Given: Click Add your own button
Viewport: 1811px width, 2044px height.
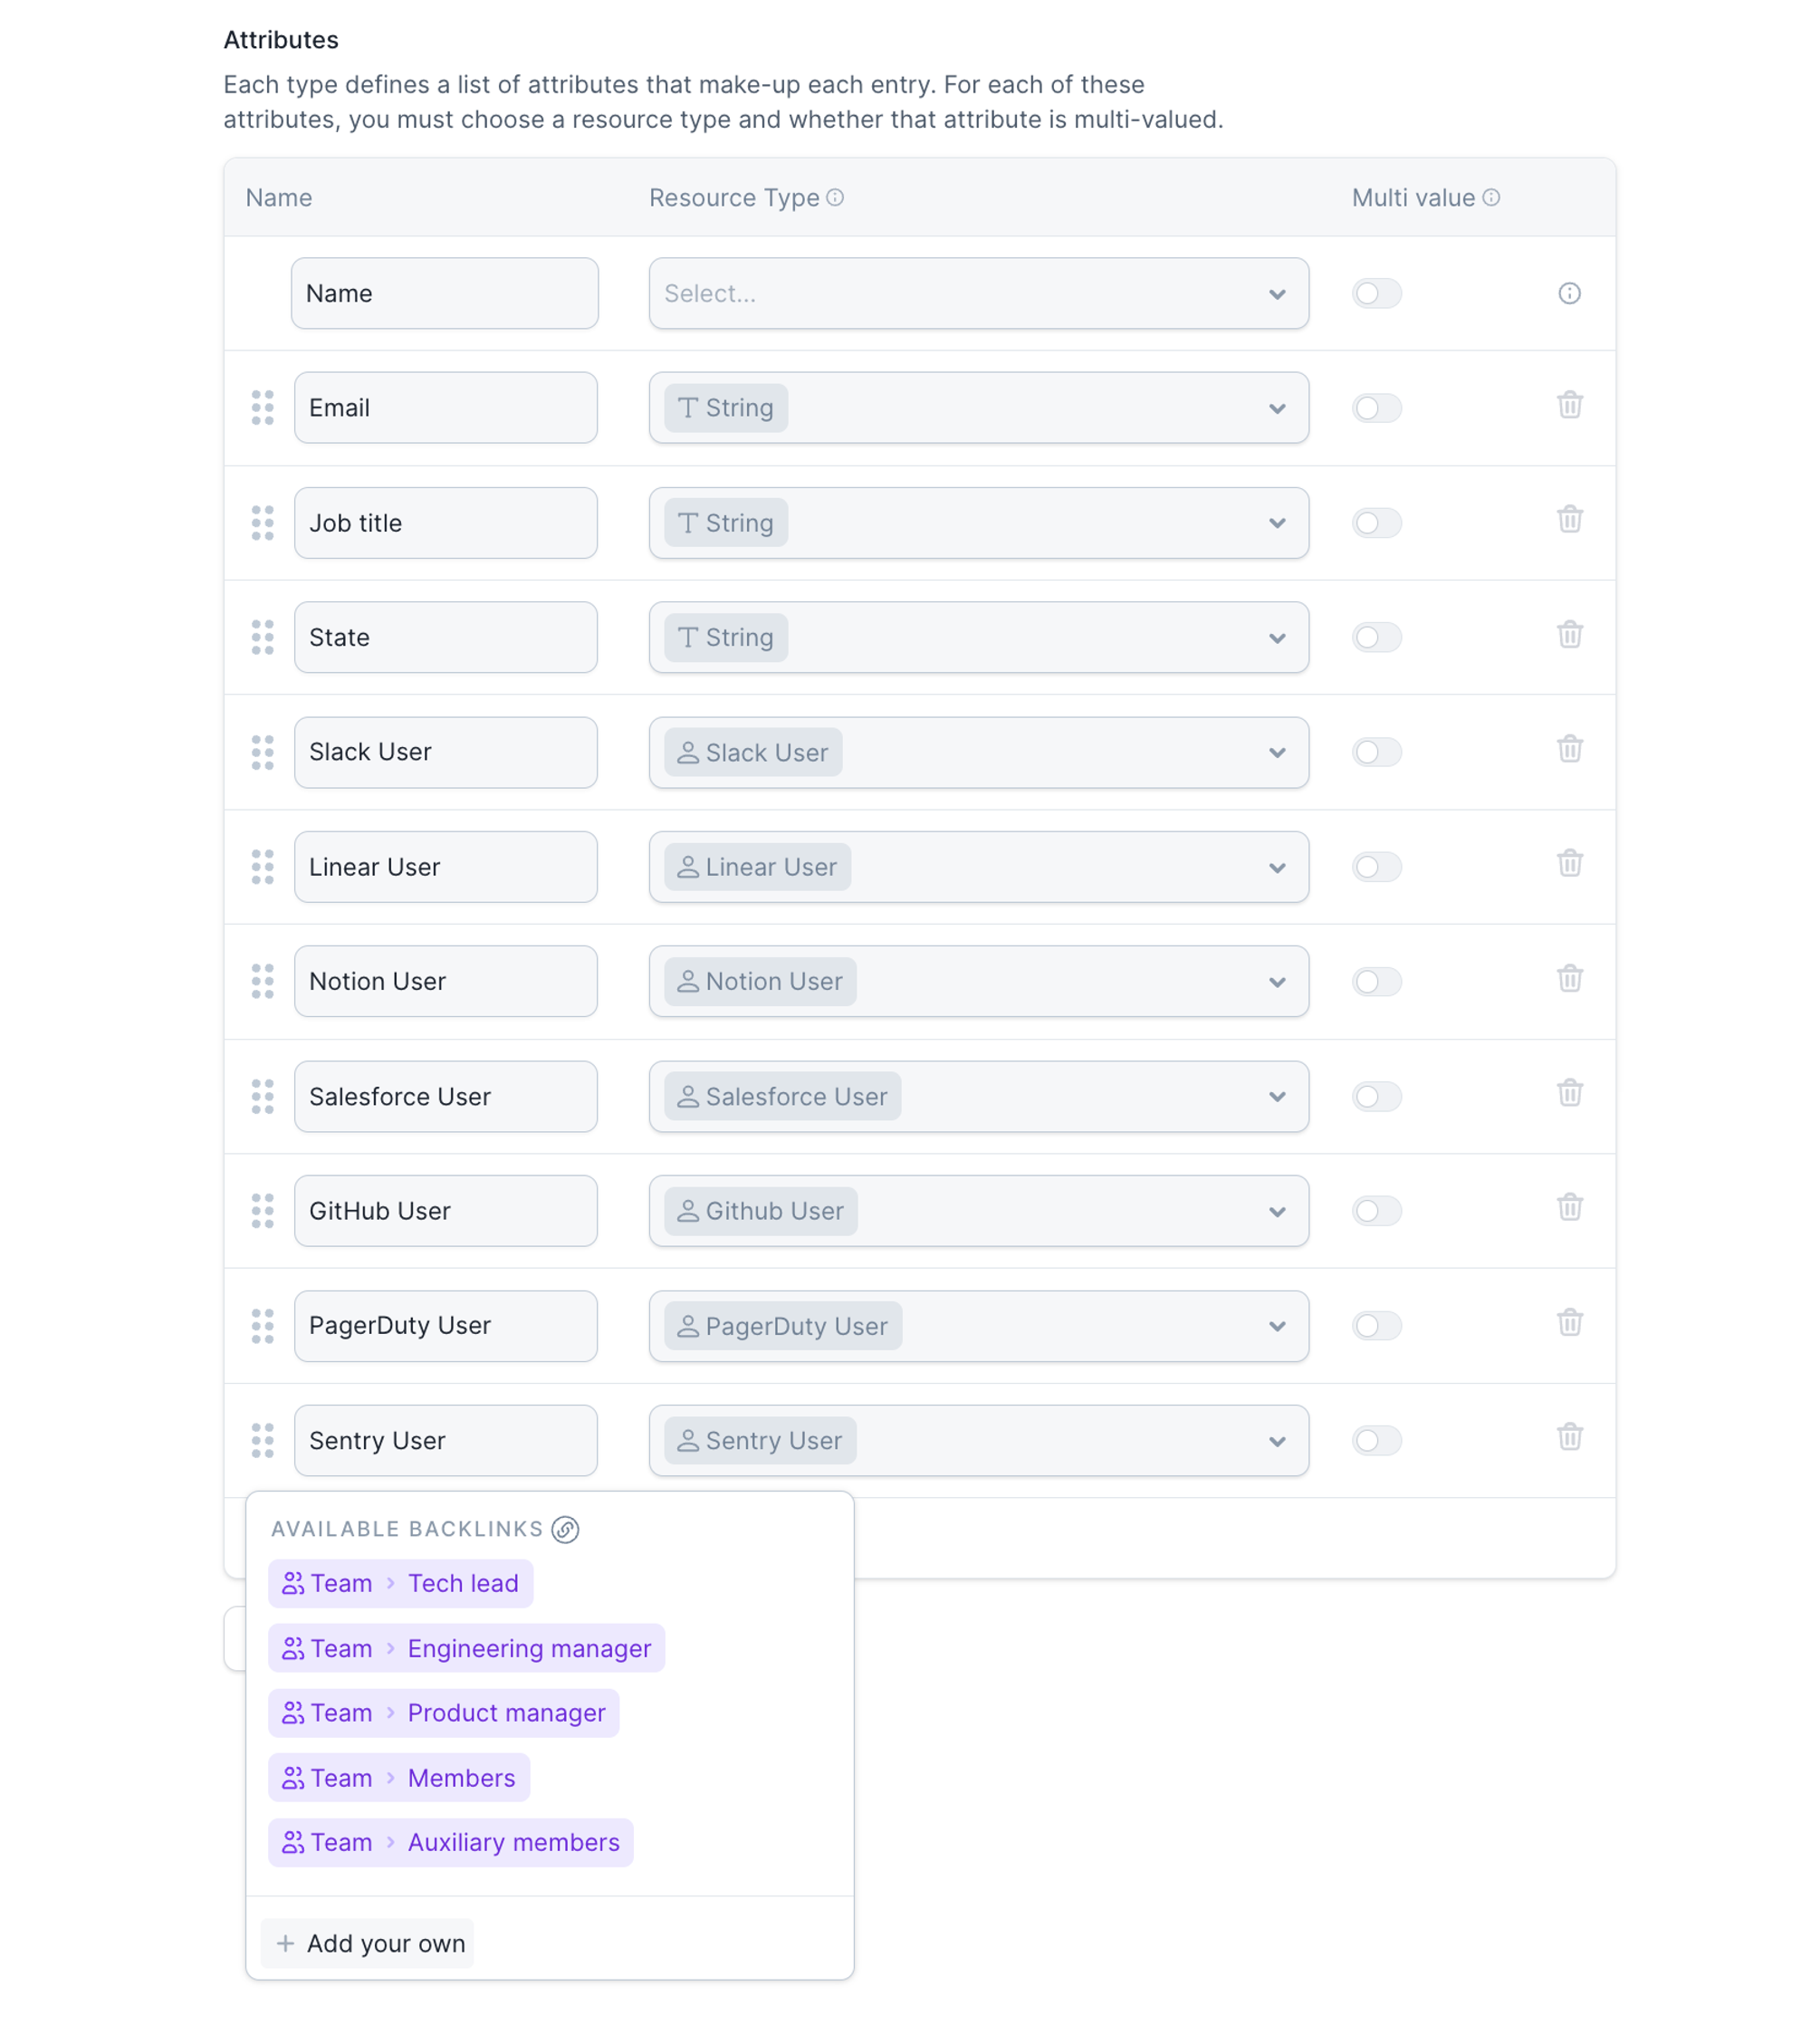Looking at the screenshot, I should coord(368,1943).
